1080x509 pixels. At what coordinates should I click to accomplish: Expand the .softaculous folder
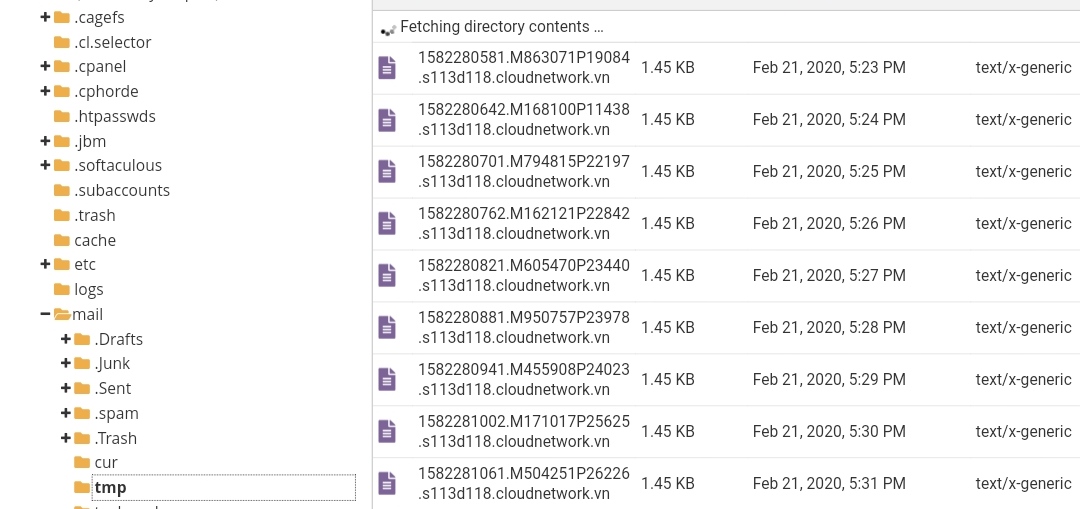pyautogui.click(x=45, y=165)
